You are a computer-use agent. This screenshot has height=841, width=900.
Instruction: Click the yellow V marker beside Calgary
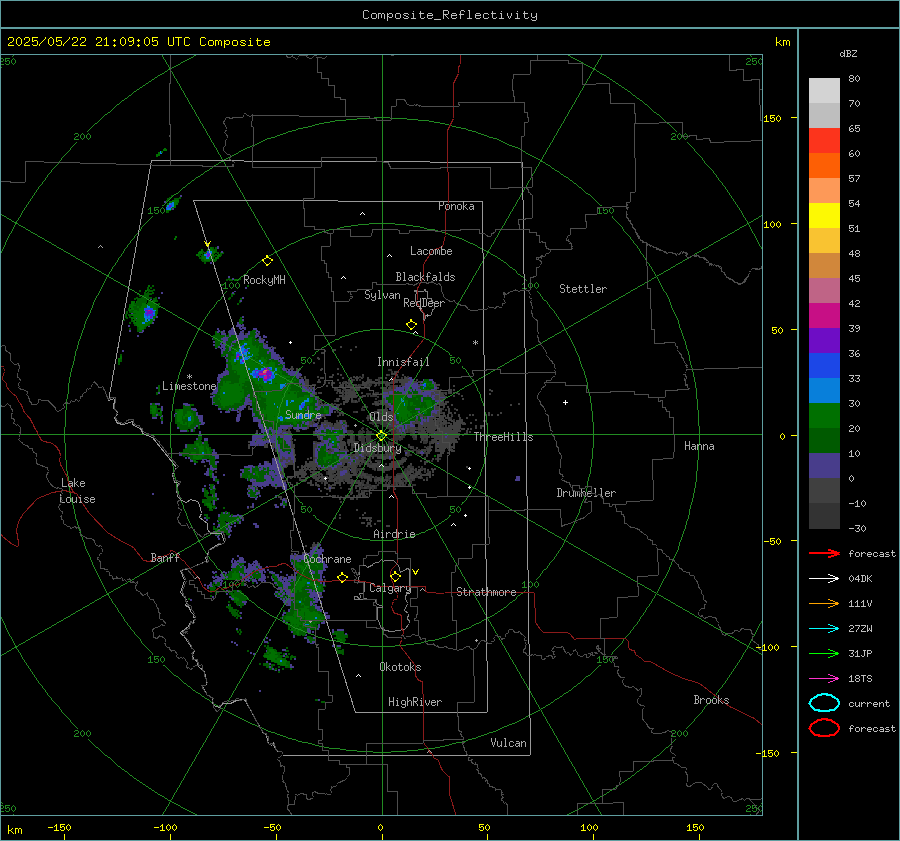click(416, 572)
